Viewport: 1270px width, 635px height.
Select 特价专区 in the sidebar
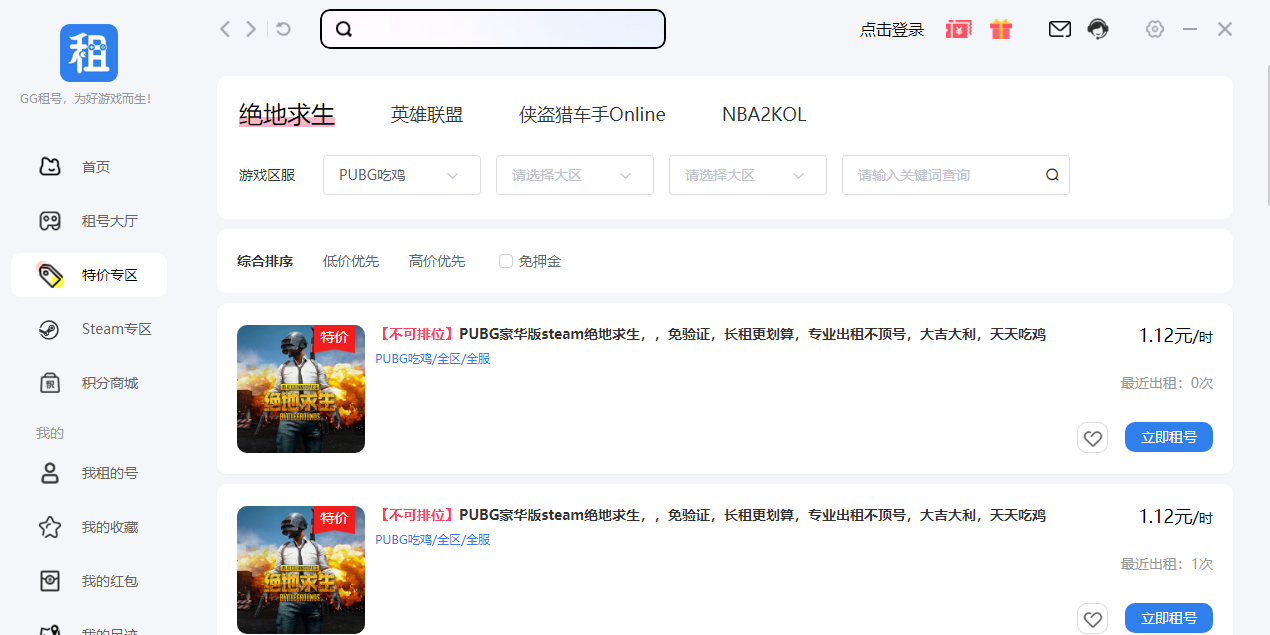89,275
